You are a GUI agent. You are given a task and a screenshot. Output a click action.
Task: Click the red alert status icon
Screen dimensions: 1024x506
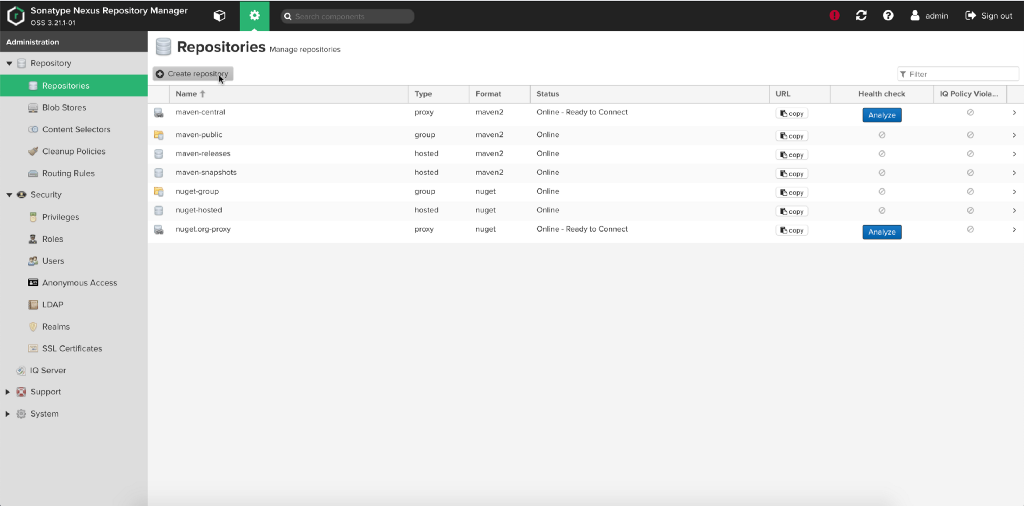pyautogui.click(x=835, y=16)
